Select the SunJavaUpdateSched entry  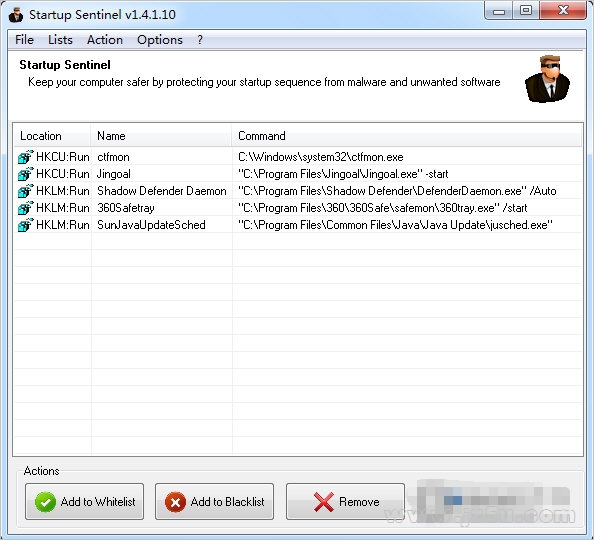[x=151, y=225]
